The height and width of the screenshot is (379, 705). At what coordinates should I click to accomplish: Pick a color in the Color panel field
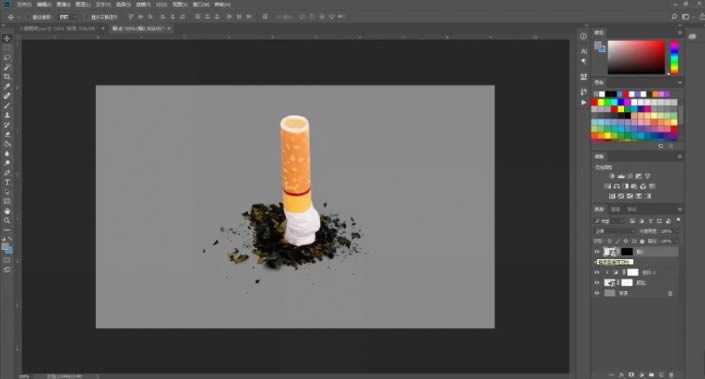point(636,57)
